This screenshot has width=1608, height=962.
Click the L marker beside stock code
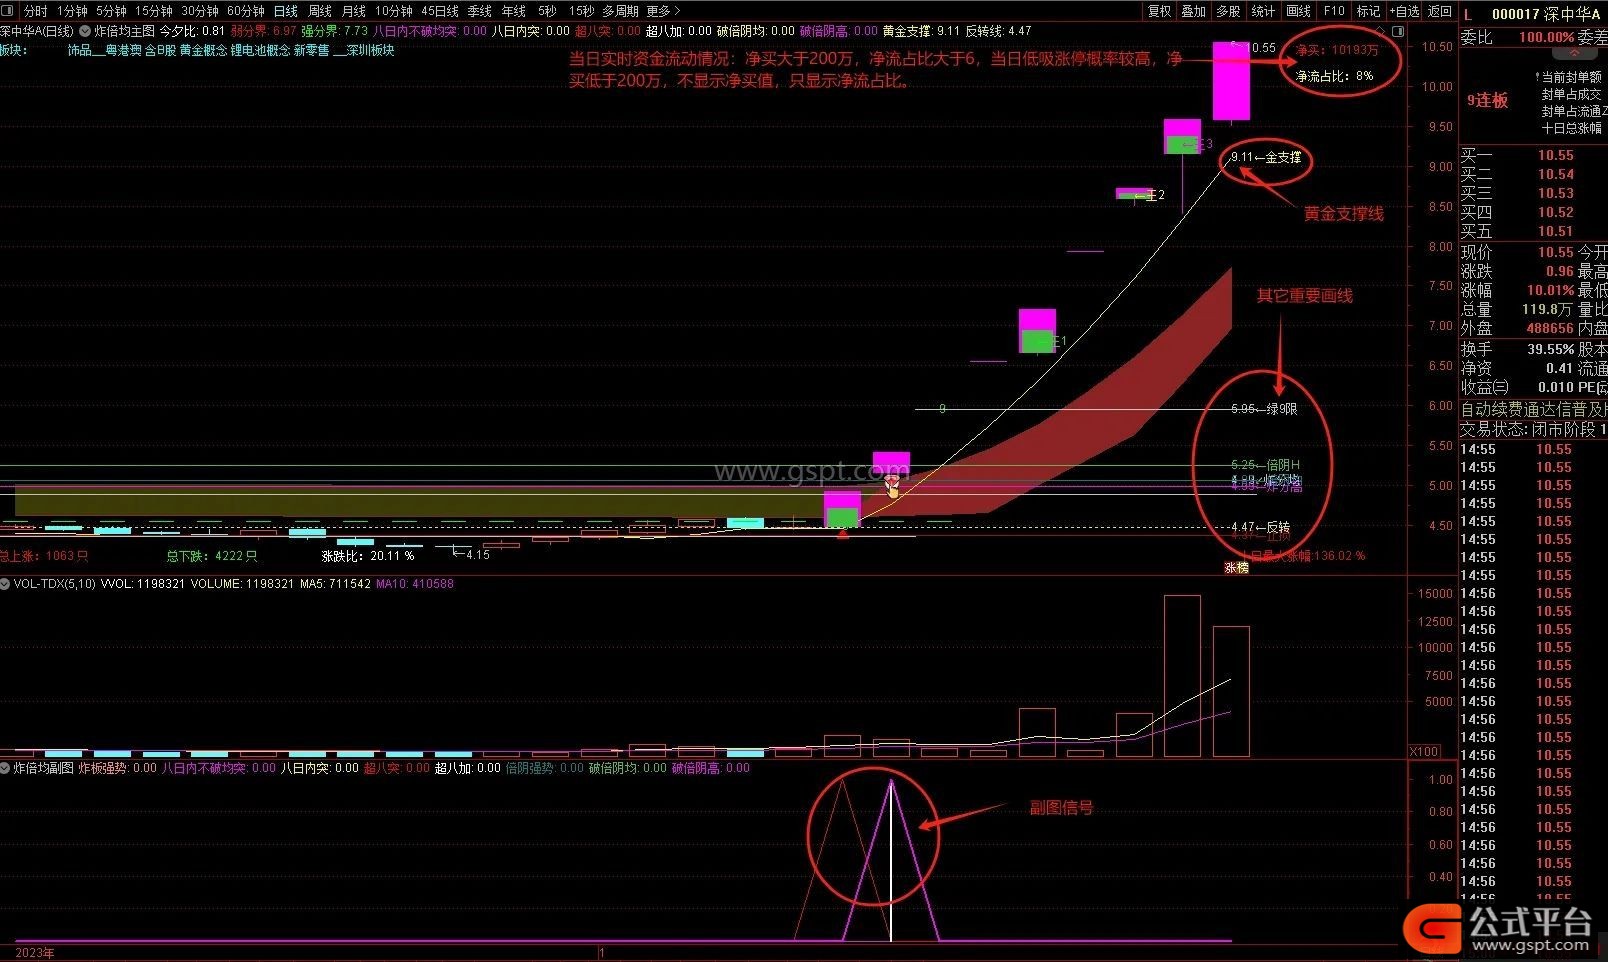(x=1468, y=14)
